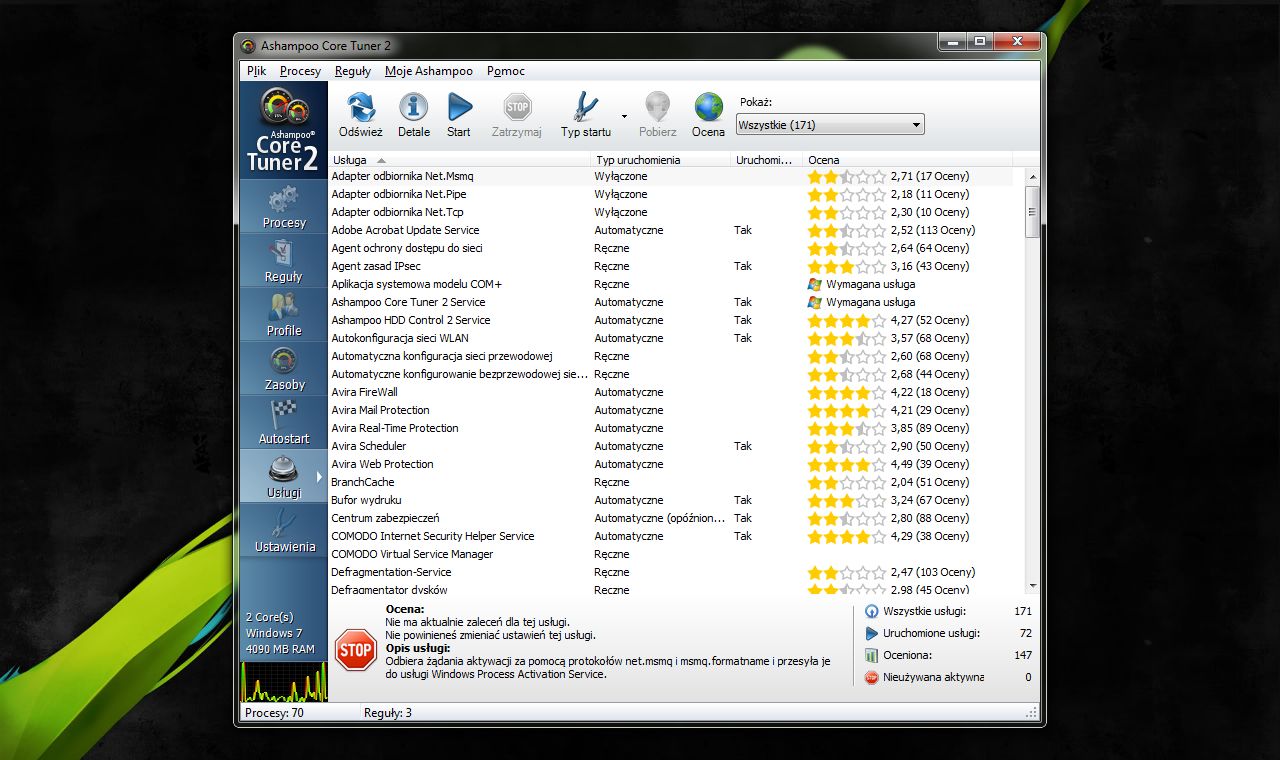Select the Usługi sidebar section
This screenshot has width=1280, height=760.
coord(284,476)
